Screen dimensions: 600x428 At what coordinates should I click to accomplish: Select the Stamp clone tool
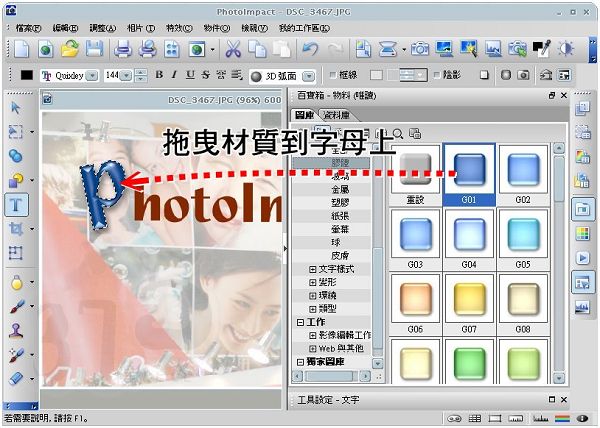click(x=16, y=330)
